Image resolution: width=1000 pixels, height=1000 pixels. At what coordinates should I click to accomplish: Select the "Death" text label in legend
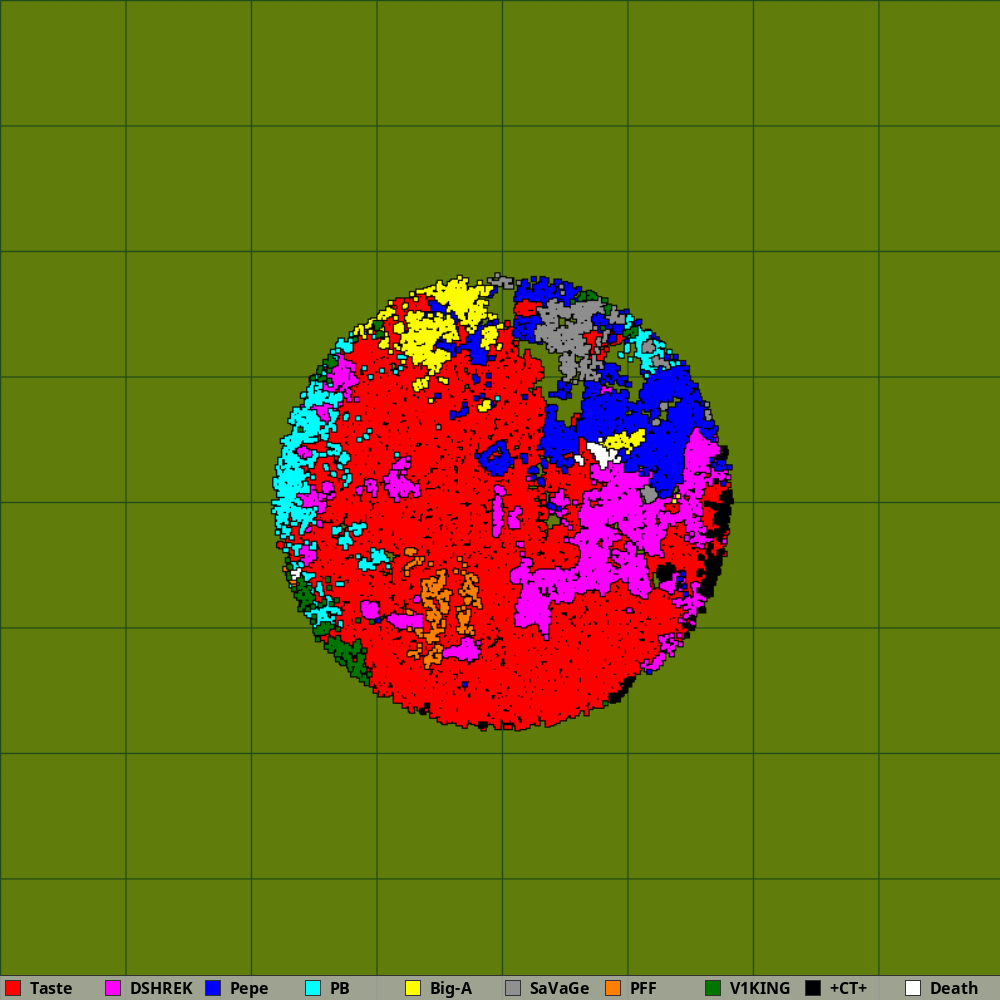coord(953,988)
